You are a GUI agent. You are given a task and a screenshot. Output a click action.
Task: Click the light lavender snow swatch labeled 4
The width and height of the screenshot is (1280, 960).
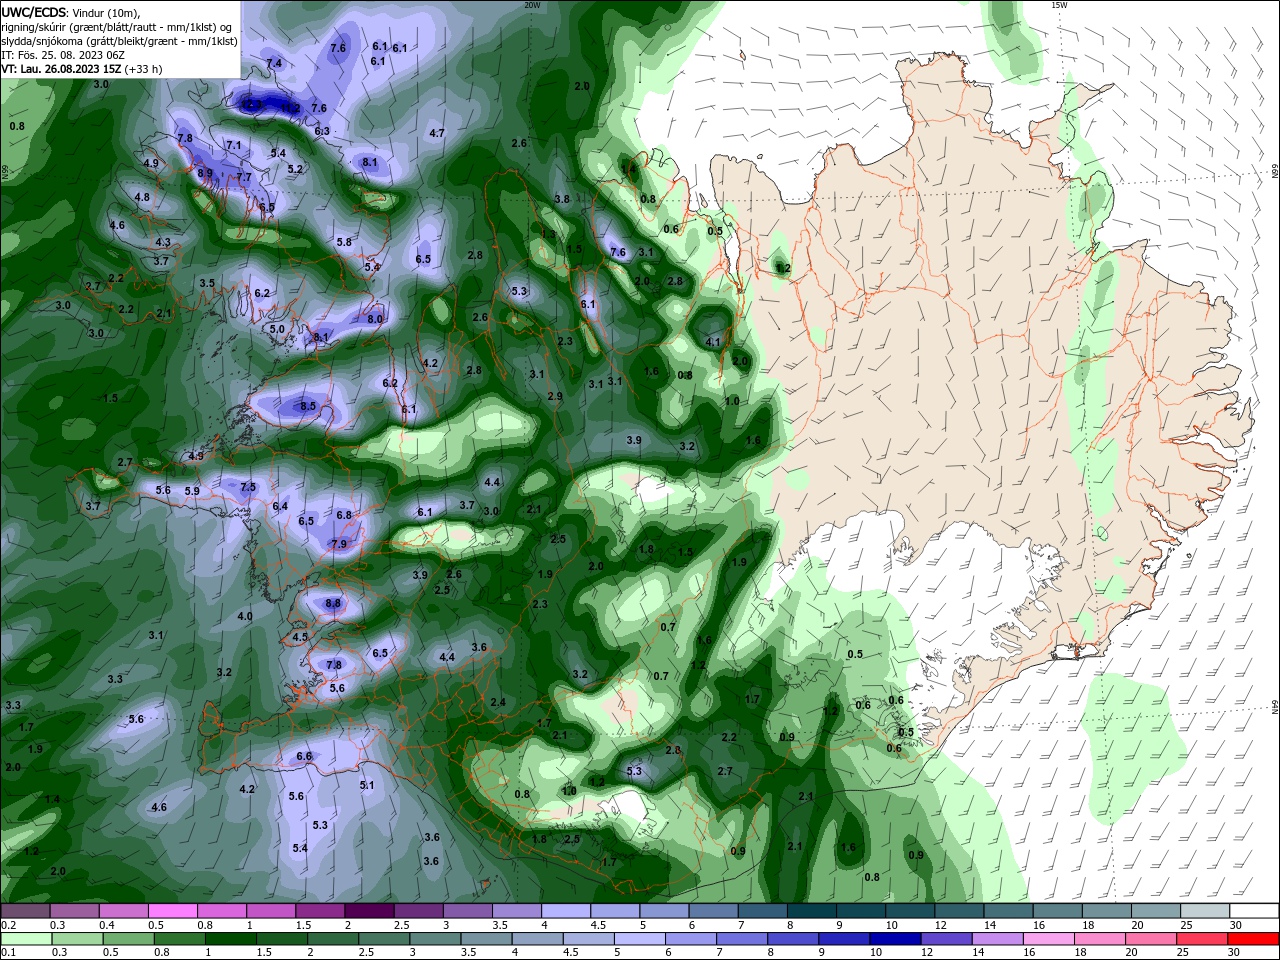[x=565, y=910]
